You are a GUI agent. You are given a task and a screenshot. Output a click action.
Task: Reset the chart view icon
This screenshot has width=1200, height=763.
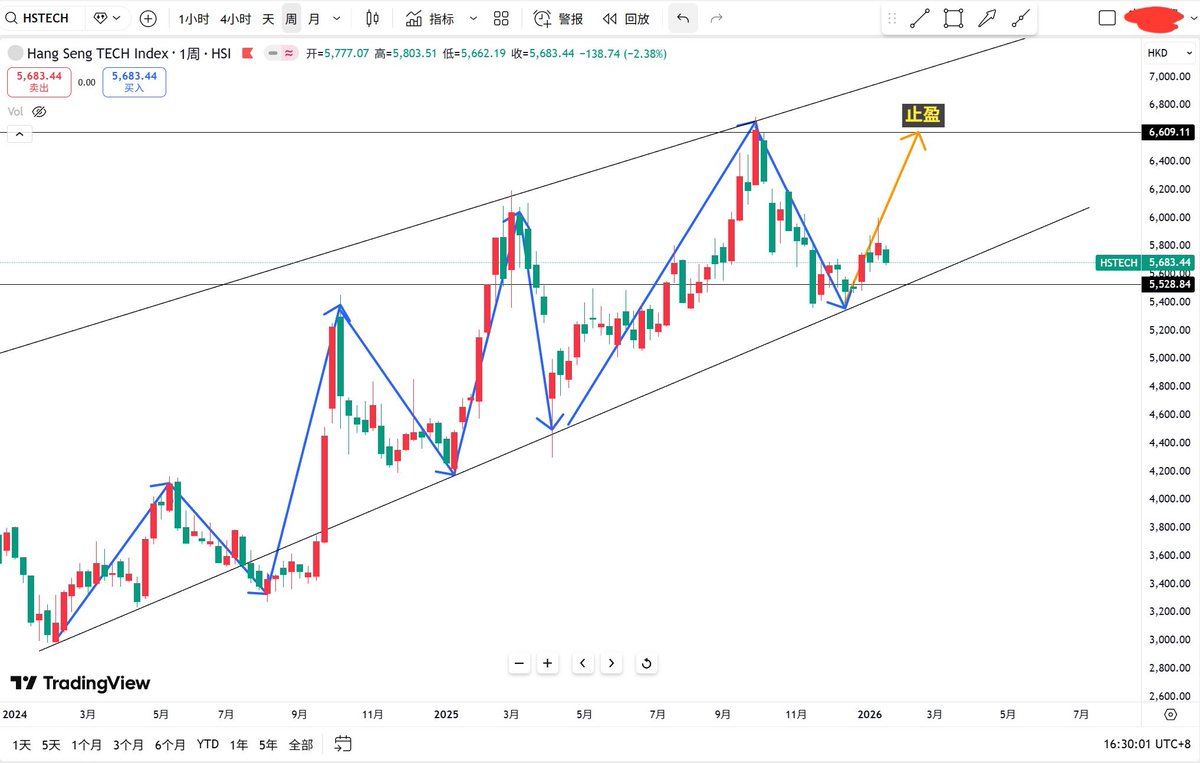click(647, 663)
